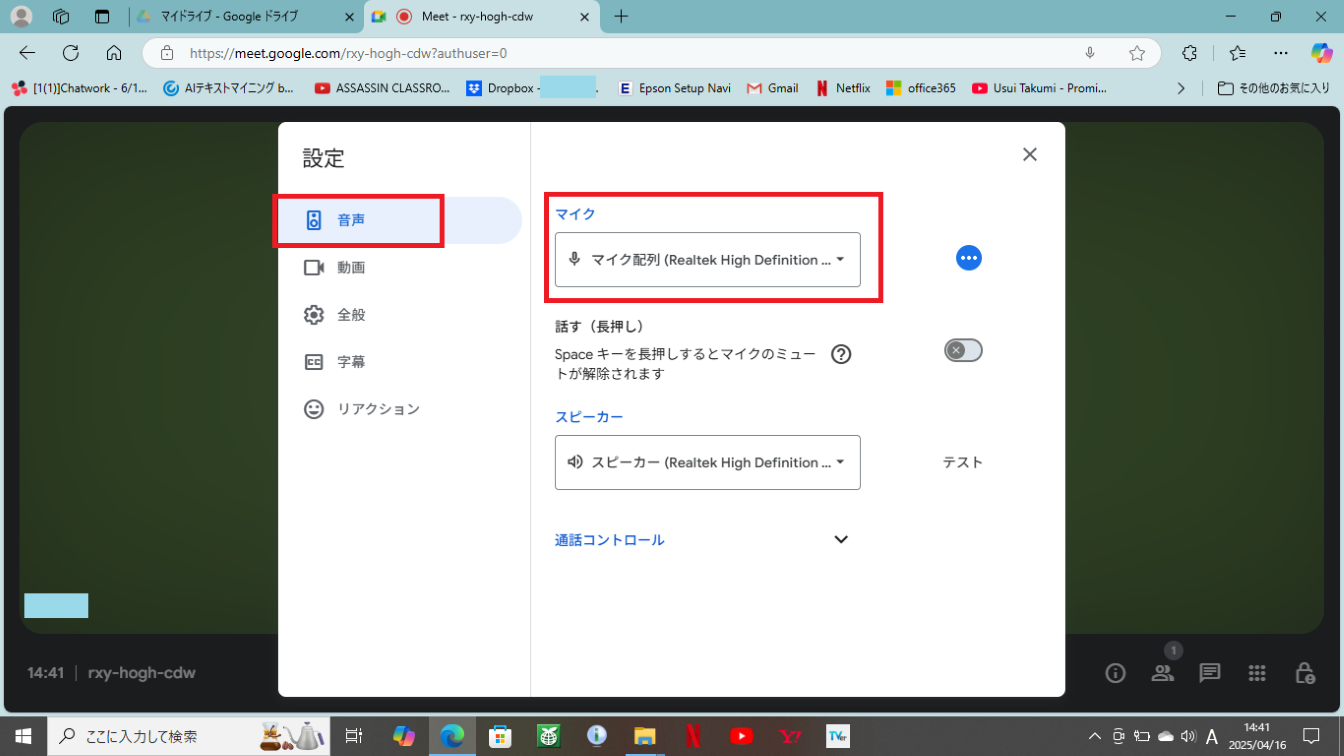Select the 全般 settings tab
1344x756 pixels.
tap(351, 315)
